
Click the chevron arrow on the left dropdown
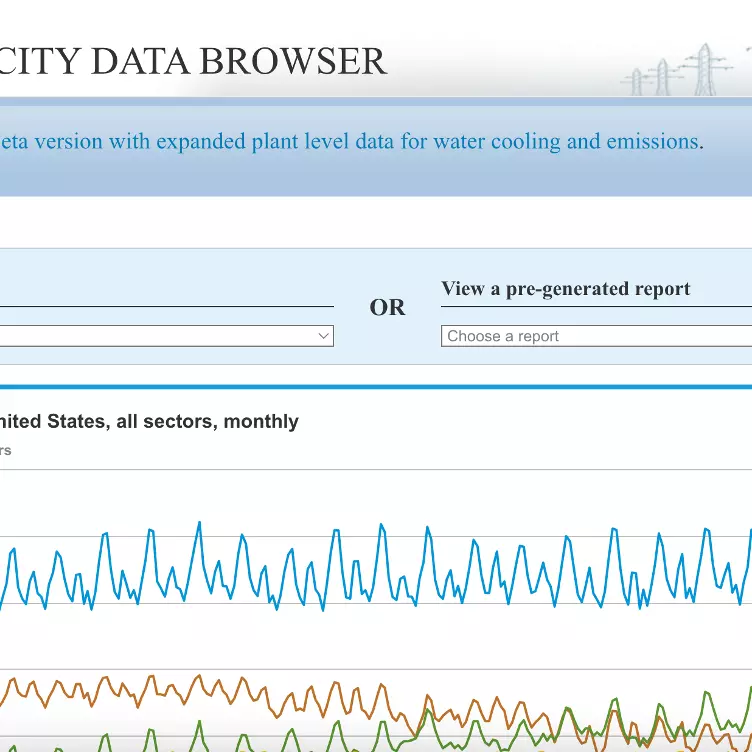tap(323, 336)
